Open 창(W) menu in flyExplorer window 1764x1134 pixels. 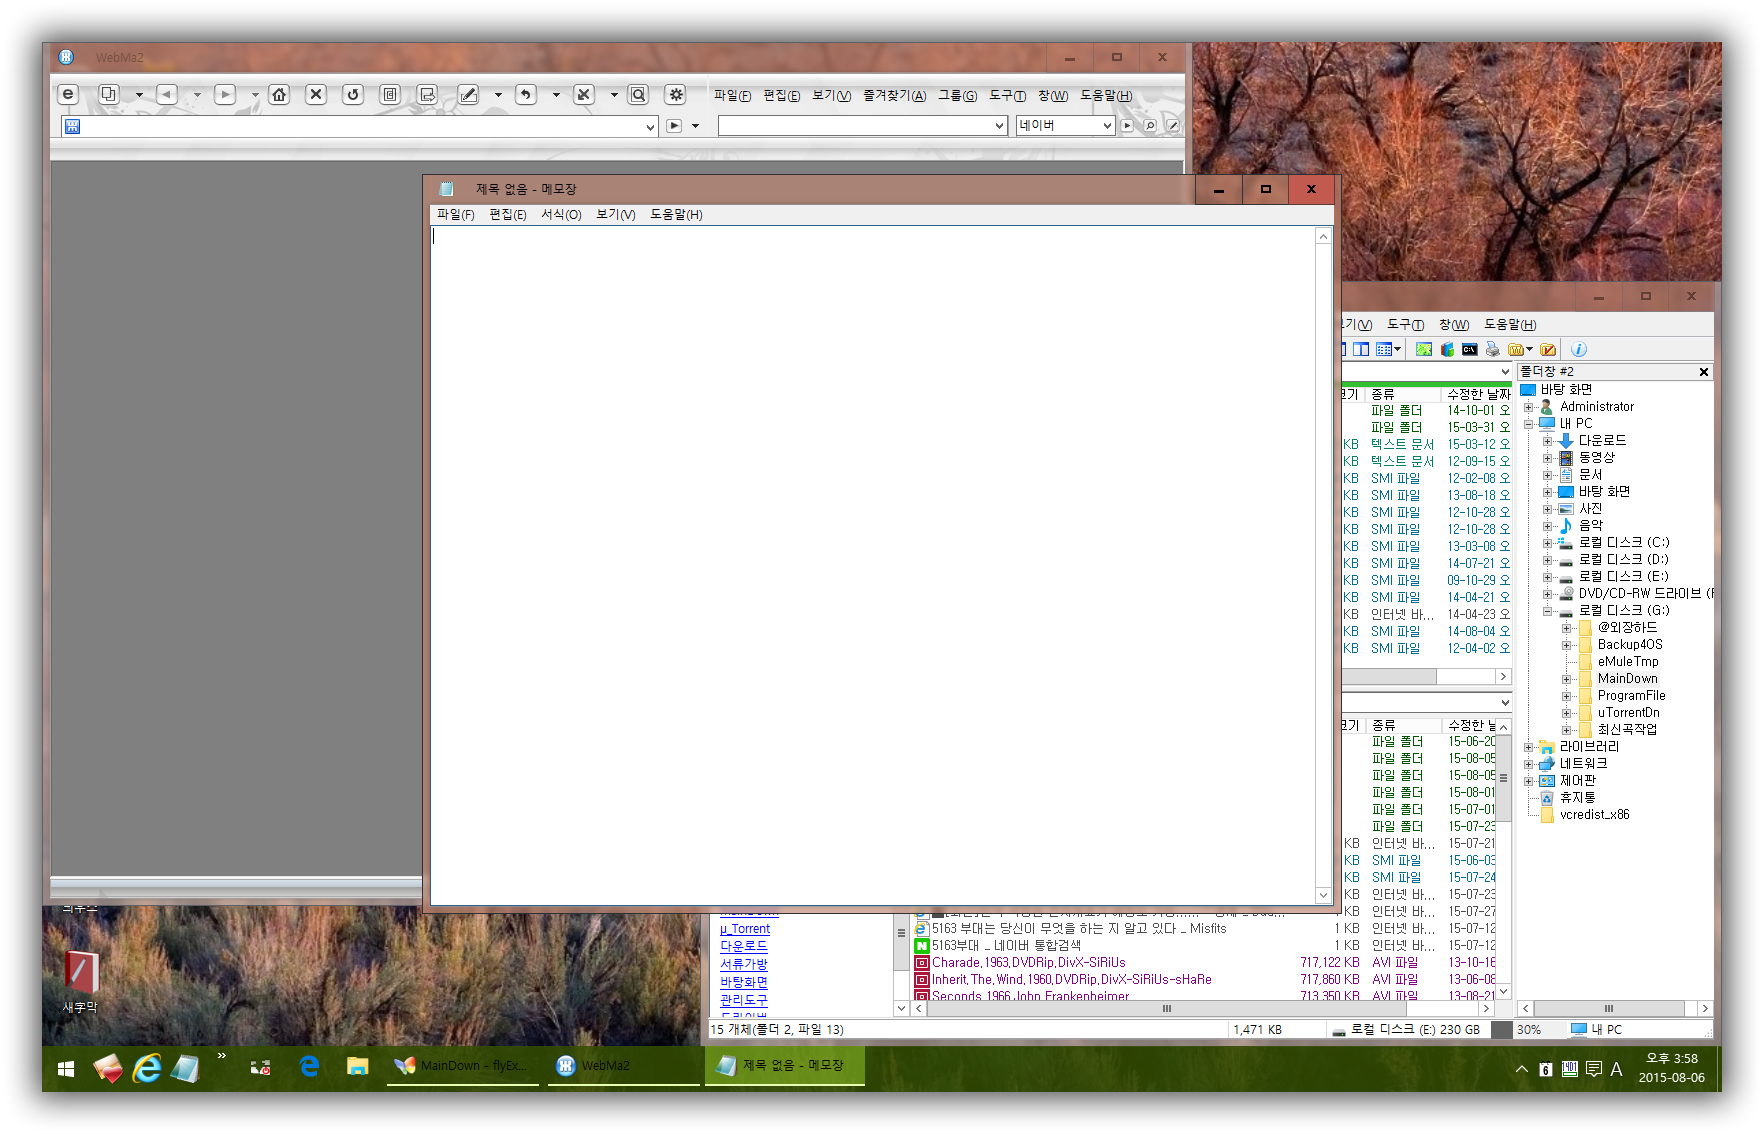point(1454,325)
